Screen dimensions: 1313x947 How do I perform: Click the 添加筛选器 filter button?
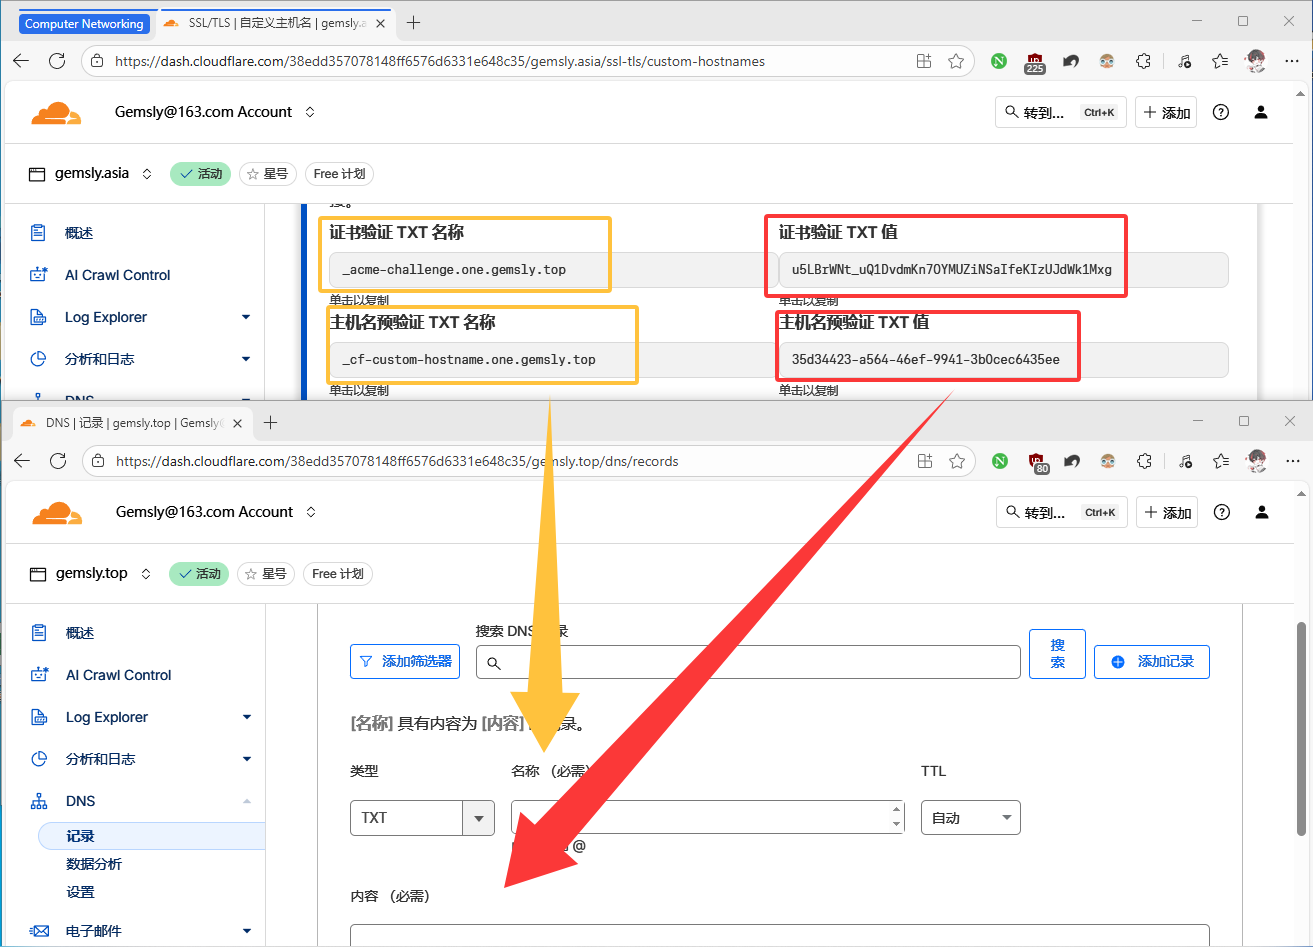point(405,661)
